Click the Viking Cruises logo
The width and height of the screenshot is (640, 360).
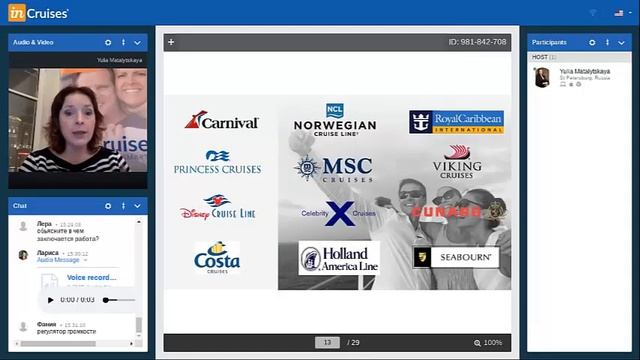(x=457, y=162)
